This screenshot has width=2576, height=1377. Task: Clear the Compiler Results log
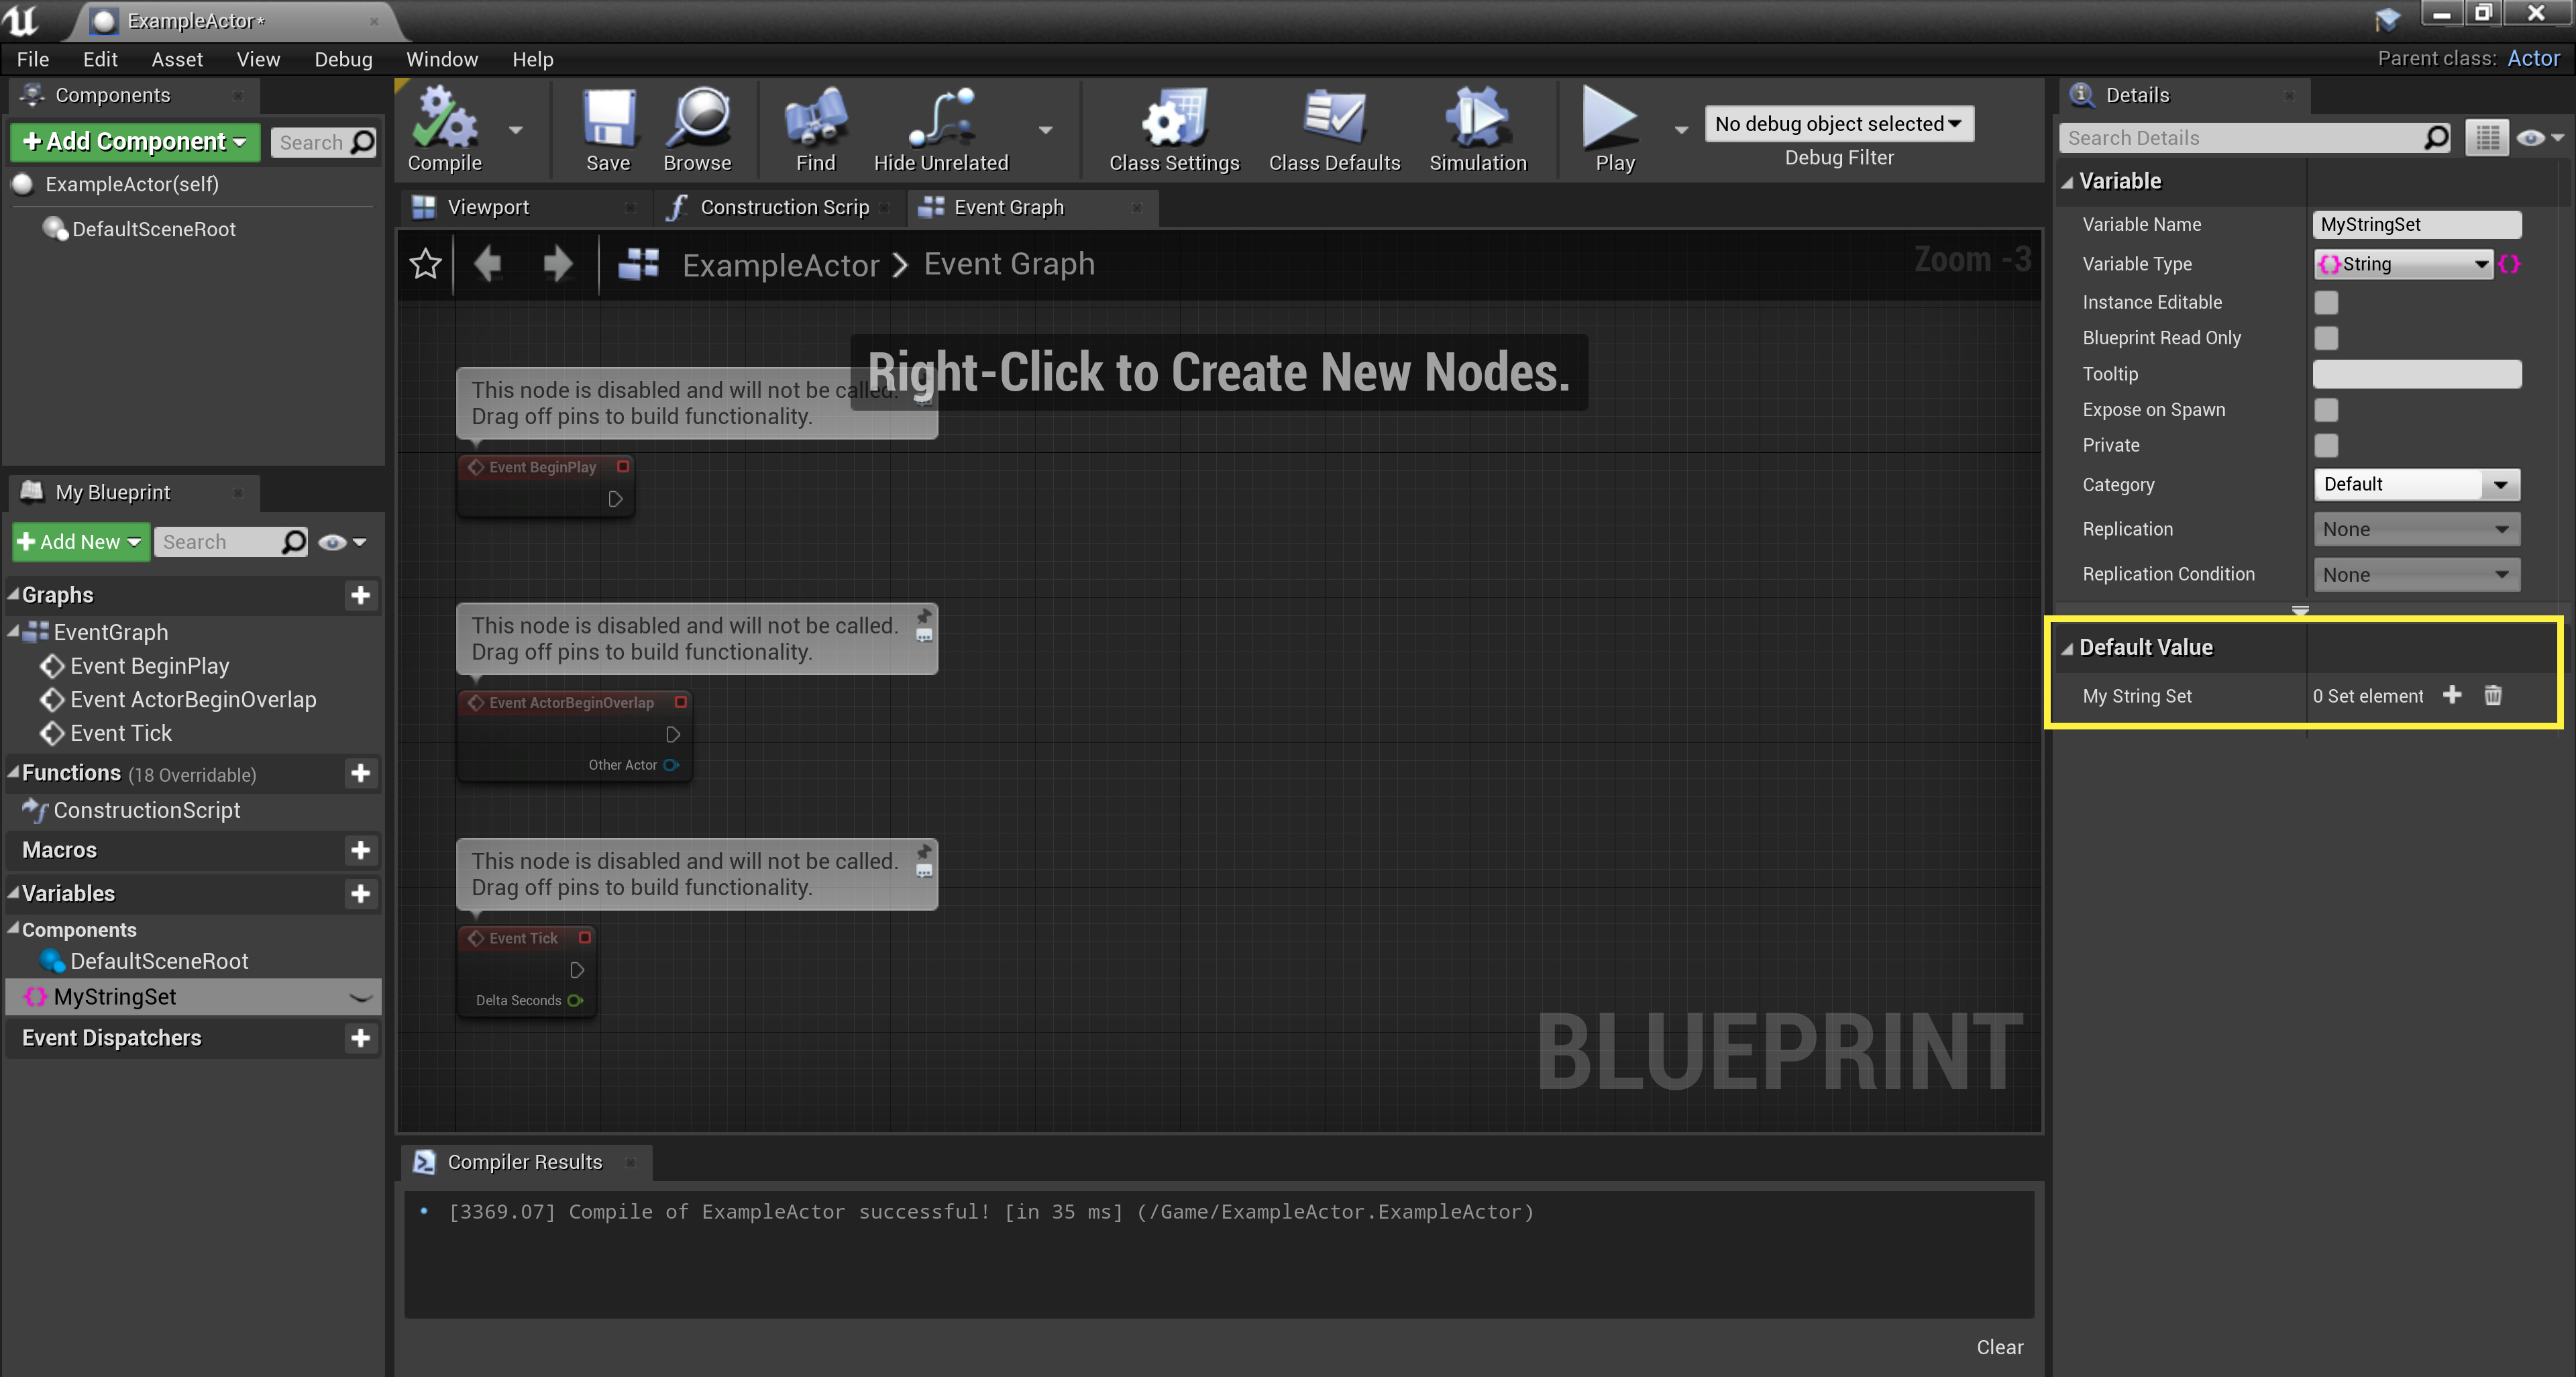click(2000, 1347)
